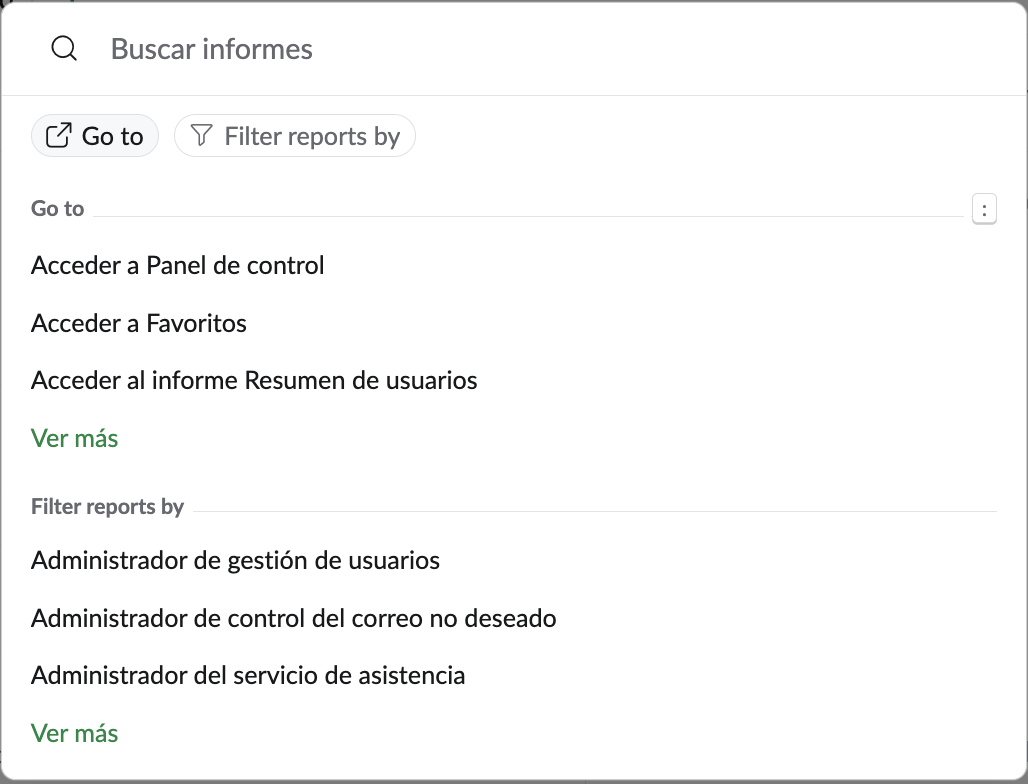Image resolution: width=1028 pixels, height=784 pixels.
Task: Click the external-link icon in Go to chip
Action: coord(60,136)
